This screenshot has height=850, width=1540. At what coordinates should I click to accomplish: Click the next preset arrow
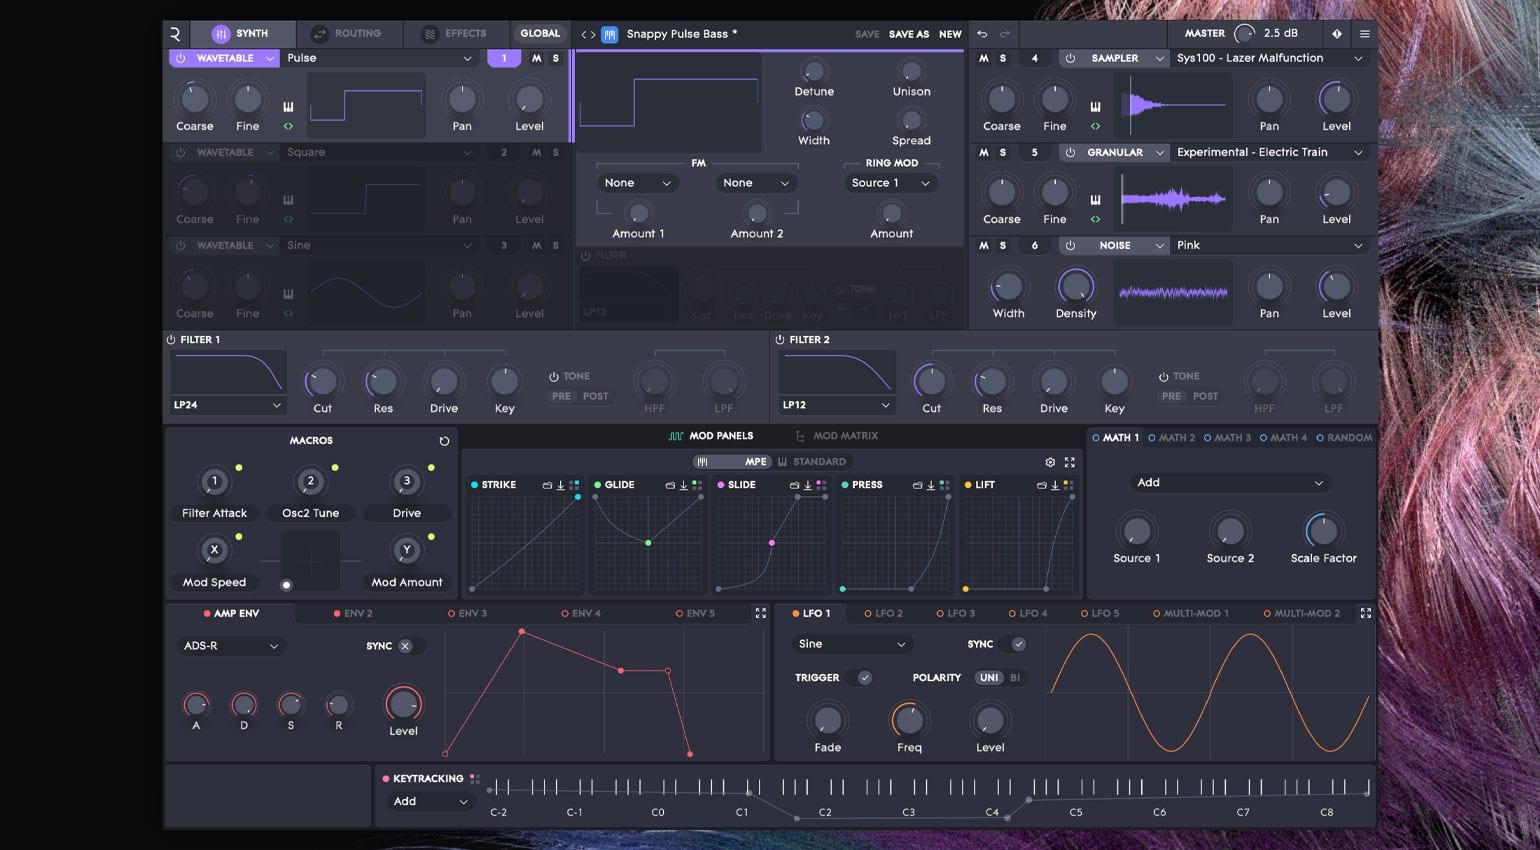pyautogui.click(x=593, y=34)
